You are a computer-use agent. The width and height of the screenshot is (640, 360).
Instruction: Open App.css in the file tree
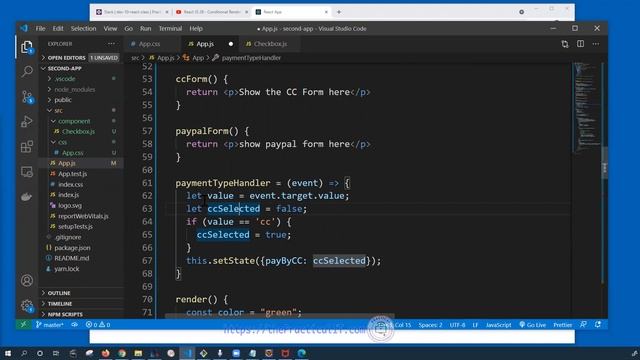tap(73, 153)
